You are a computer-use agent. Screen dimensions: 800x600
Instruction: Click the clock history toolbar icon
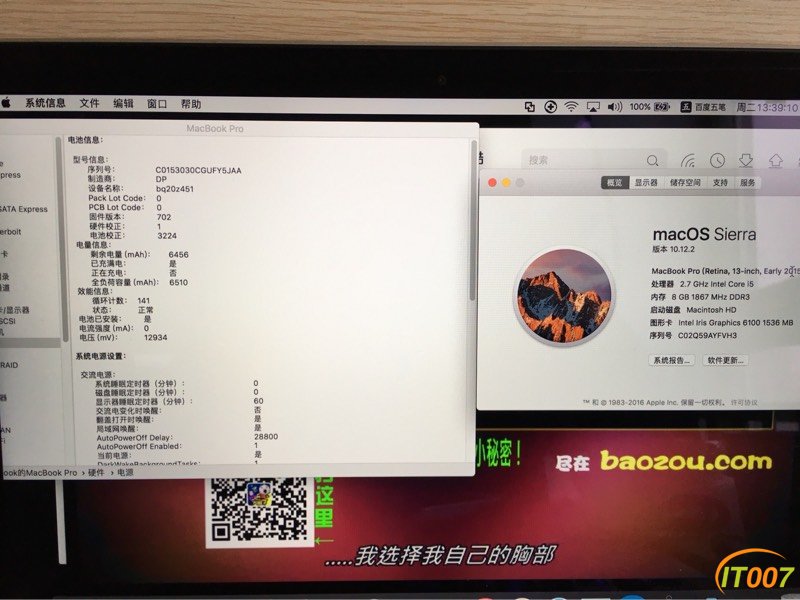[717, 161]
